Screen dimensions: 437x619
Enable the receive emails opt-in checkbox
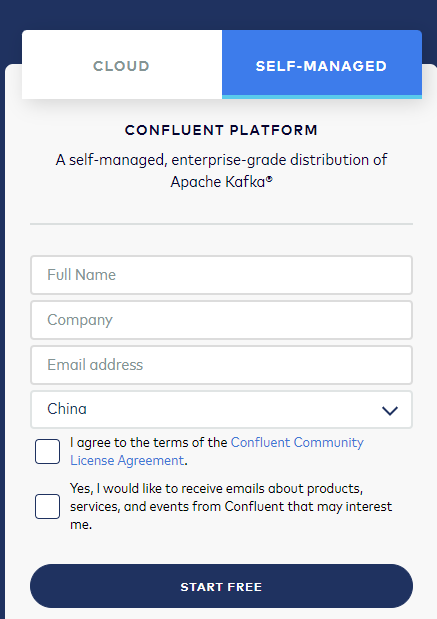pyautogui.click(x=47, y=506)
